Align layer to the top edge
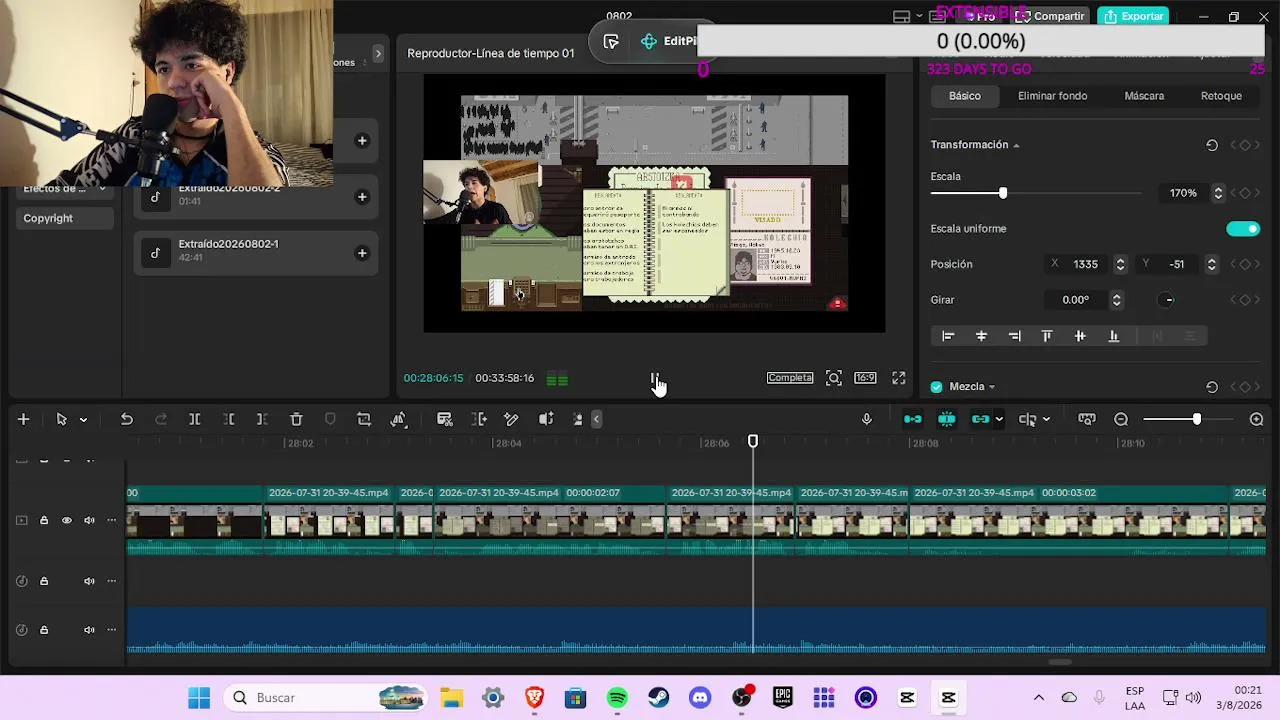The width and height of the screenshot is (1280, 720). pyautogui.click(x=1047, y=336)
